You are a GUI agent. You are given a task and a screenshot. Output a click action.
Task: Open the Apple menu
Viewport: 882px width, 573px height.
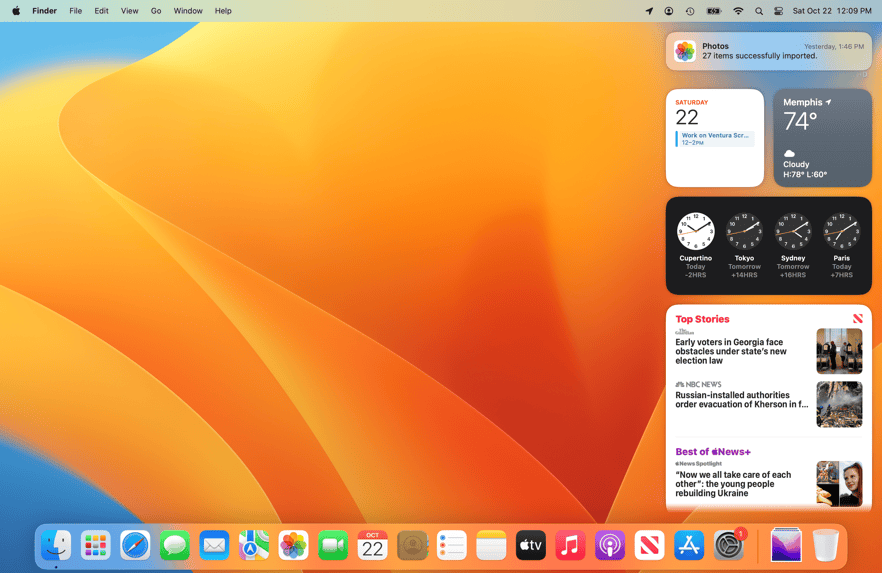(16, 11)
